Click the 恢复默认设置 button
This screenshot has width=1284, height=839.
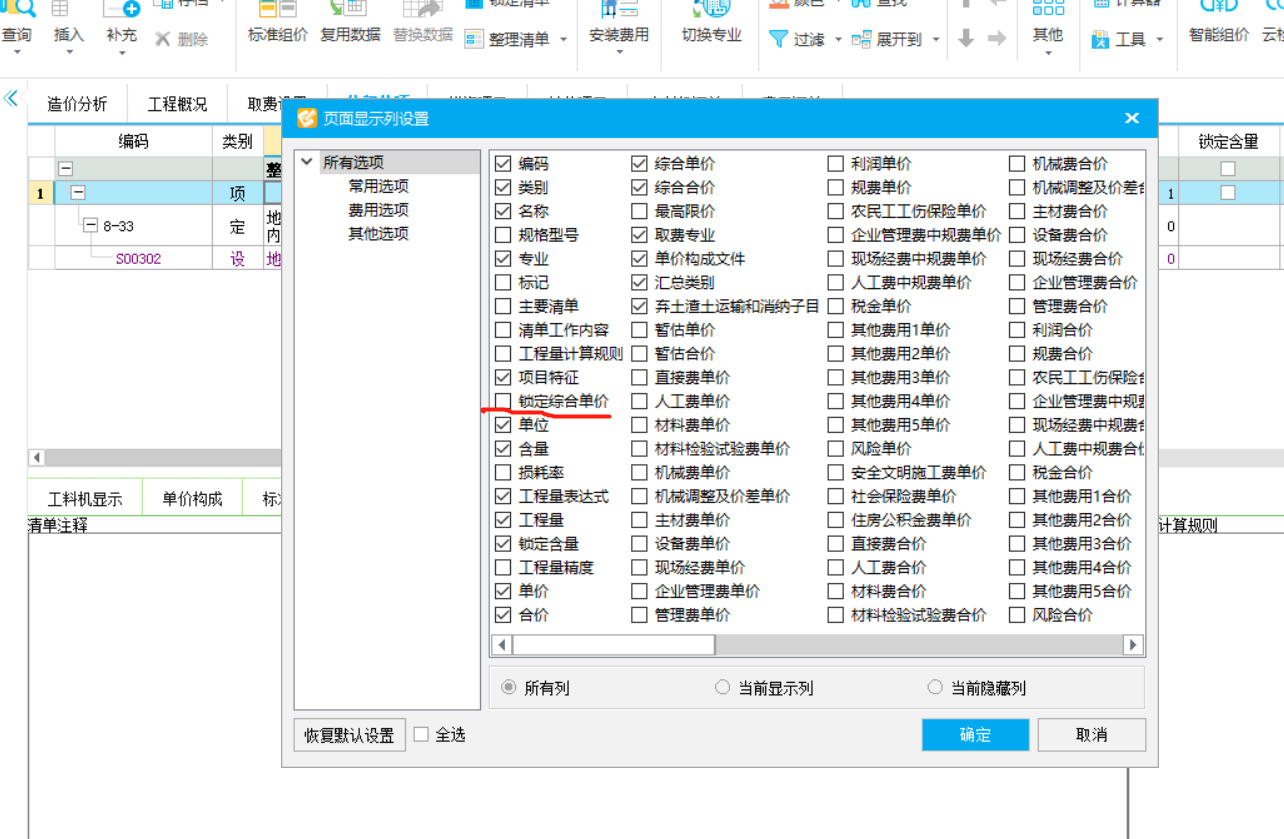(x=349, y=735)
